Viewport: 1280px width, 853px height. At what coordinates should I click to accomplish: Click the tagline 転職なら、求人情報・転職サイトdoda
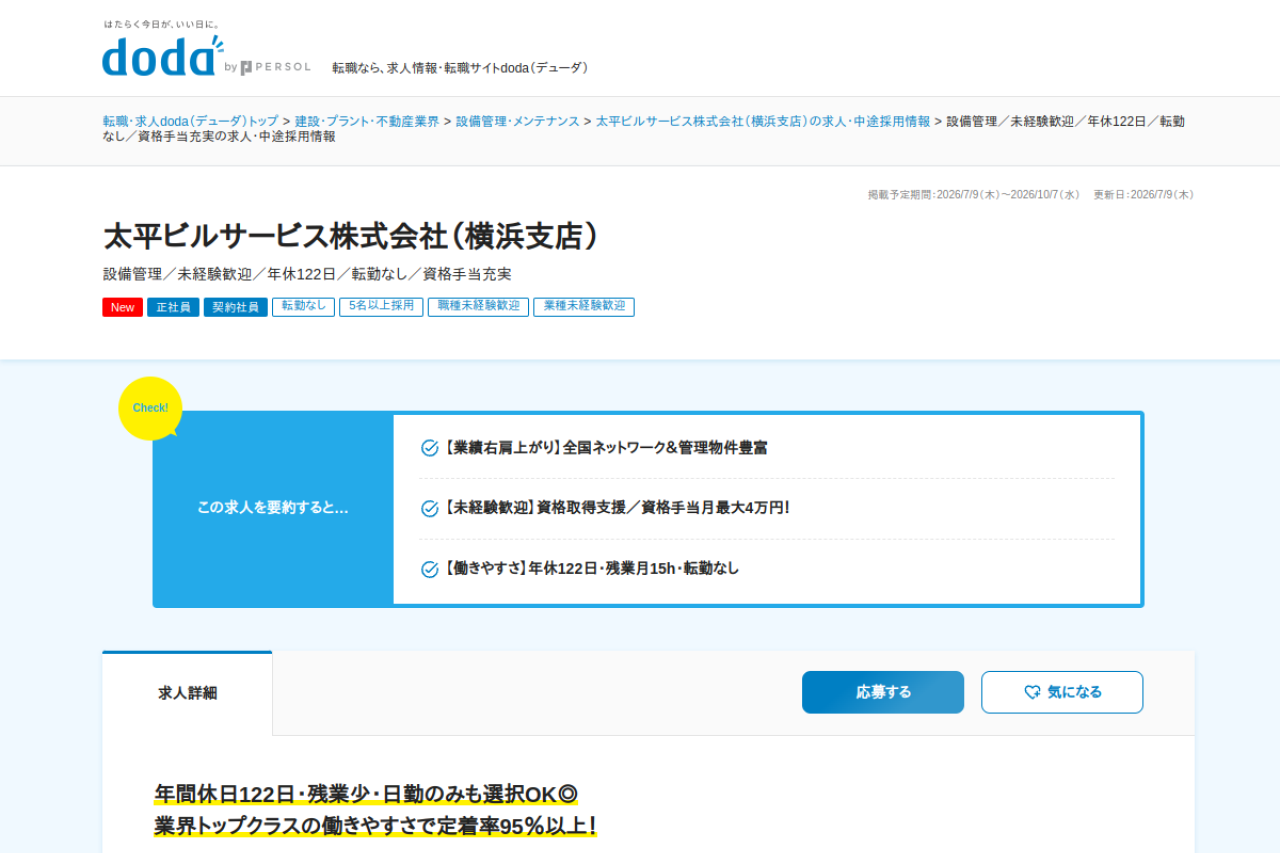point(460,68)
